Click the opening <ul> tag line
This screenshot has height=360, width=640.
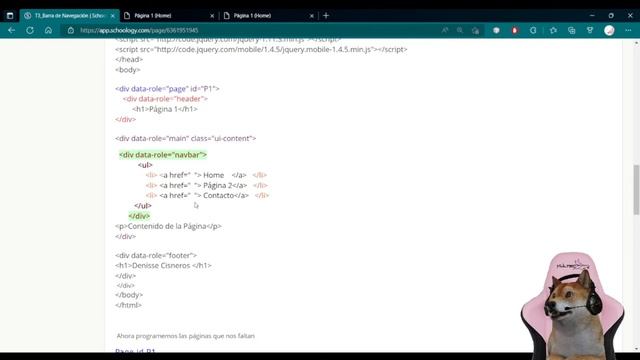(145, 165)
